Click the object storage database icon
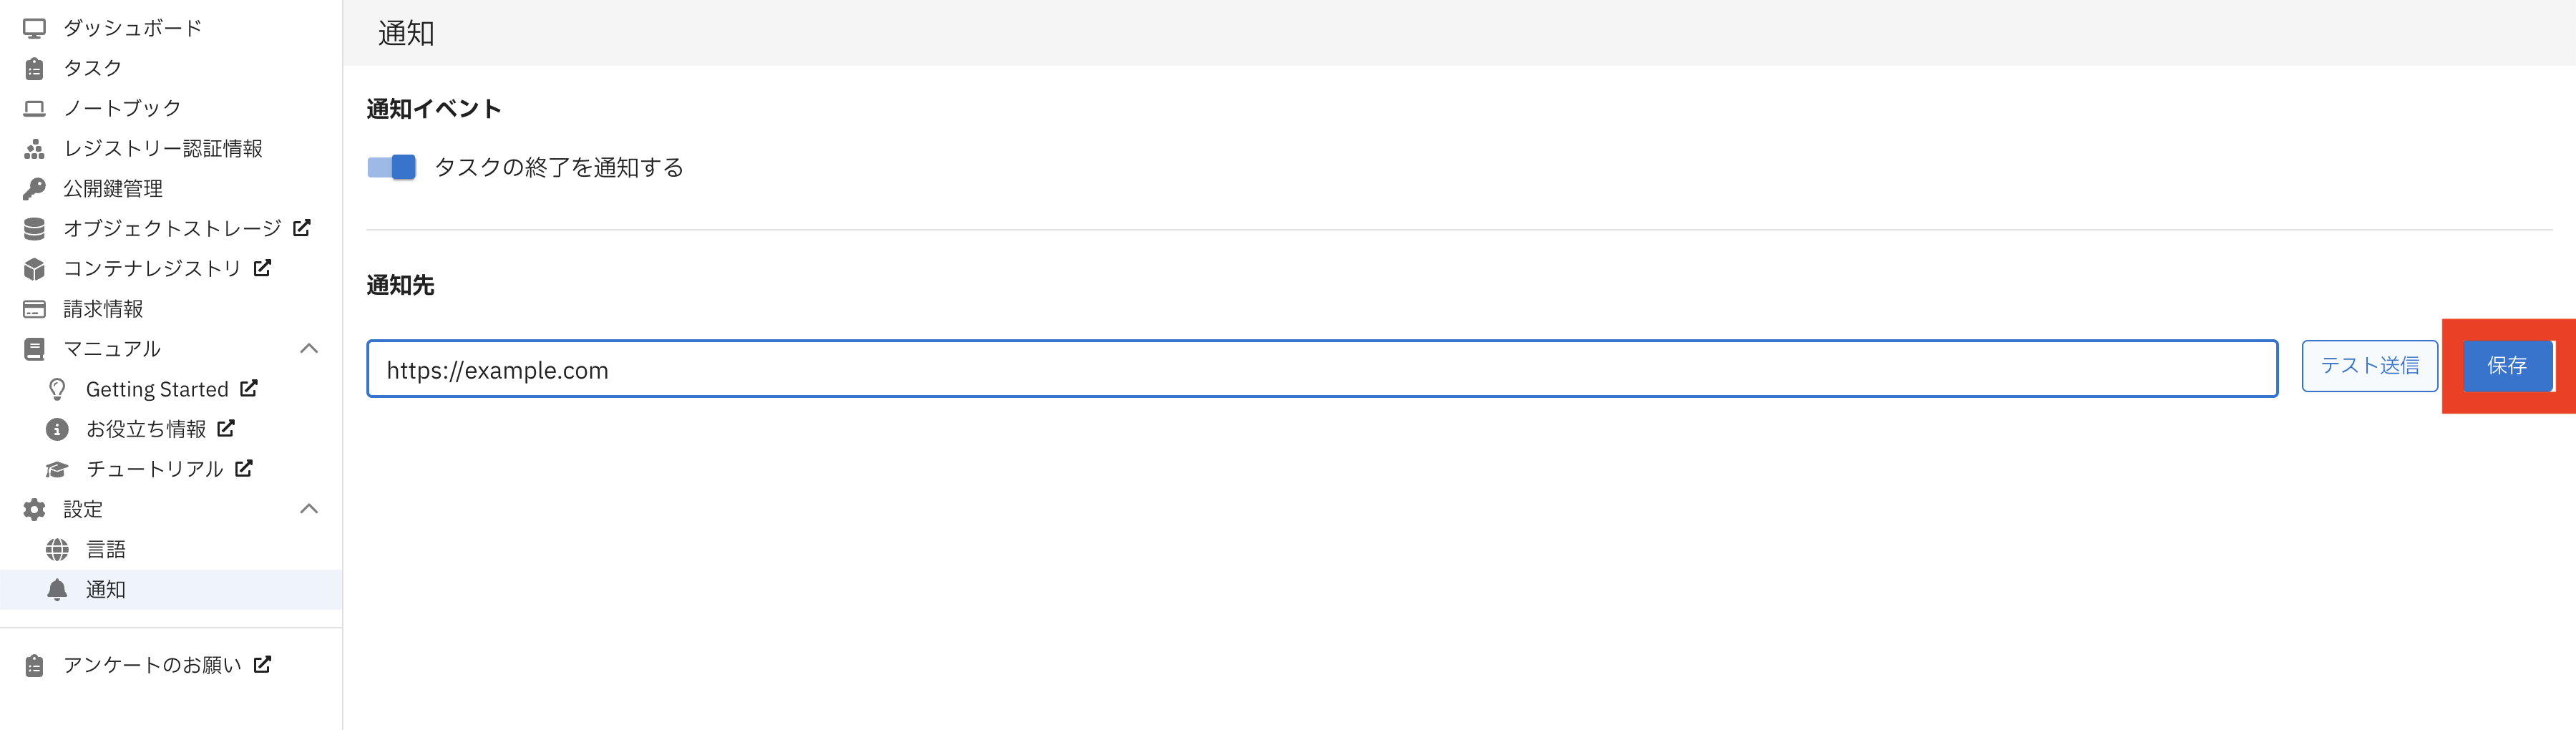 coord(34,229)
